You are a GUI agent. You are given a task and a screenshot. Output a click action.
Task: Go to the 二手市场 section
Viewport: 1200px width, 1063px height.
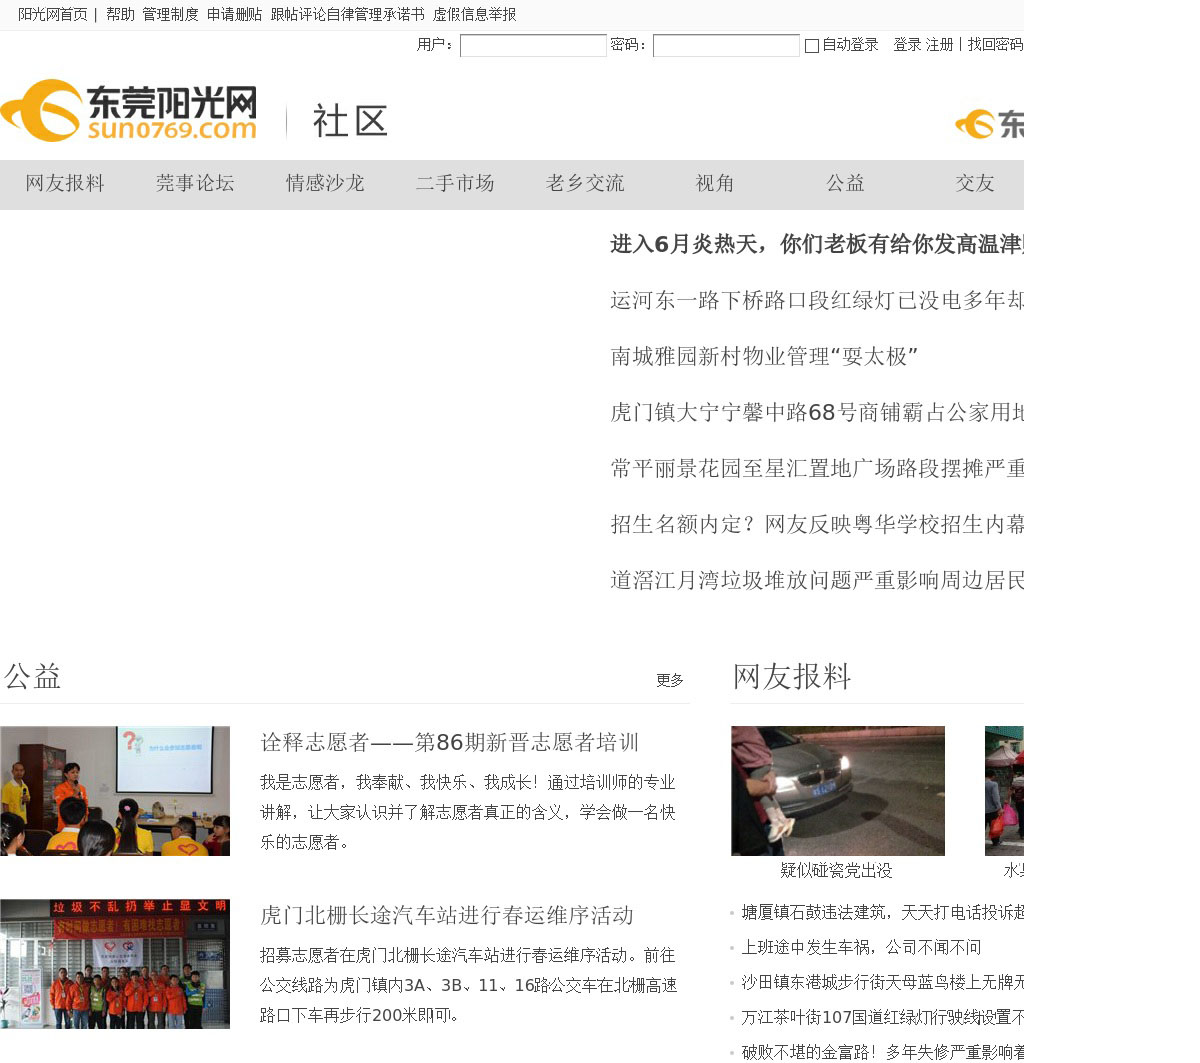[x=455, y=184]
